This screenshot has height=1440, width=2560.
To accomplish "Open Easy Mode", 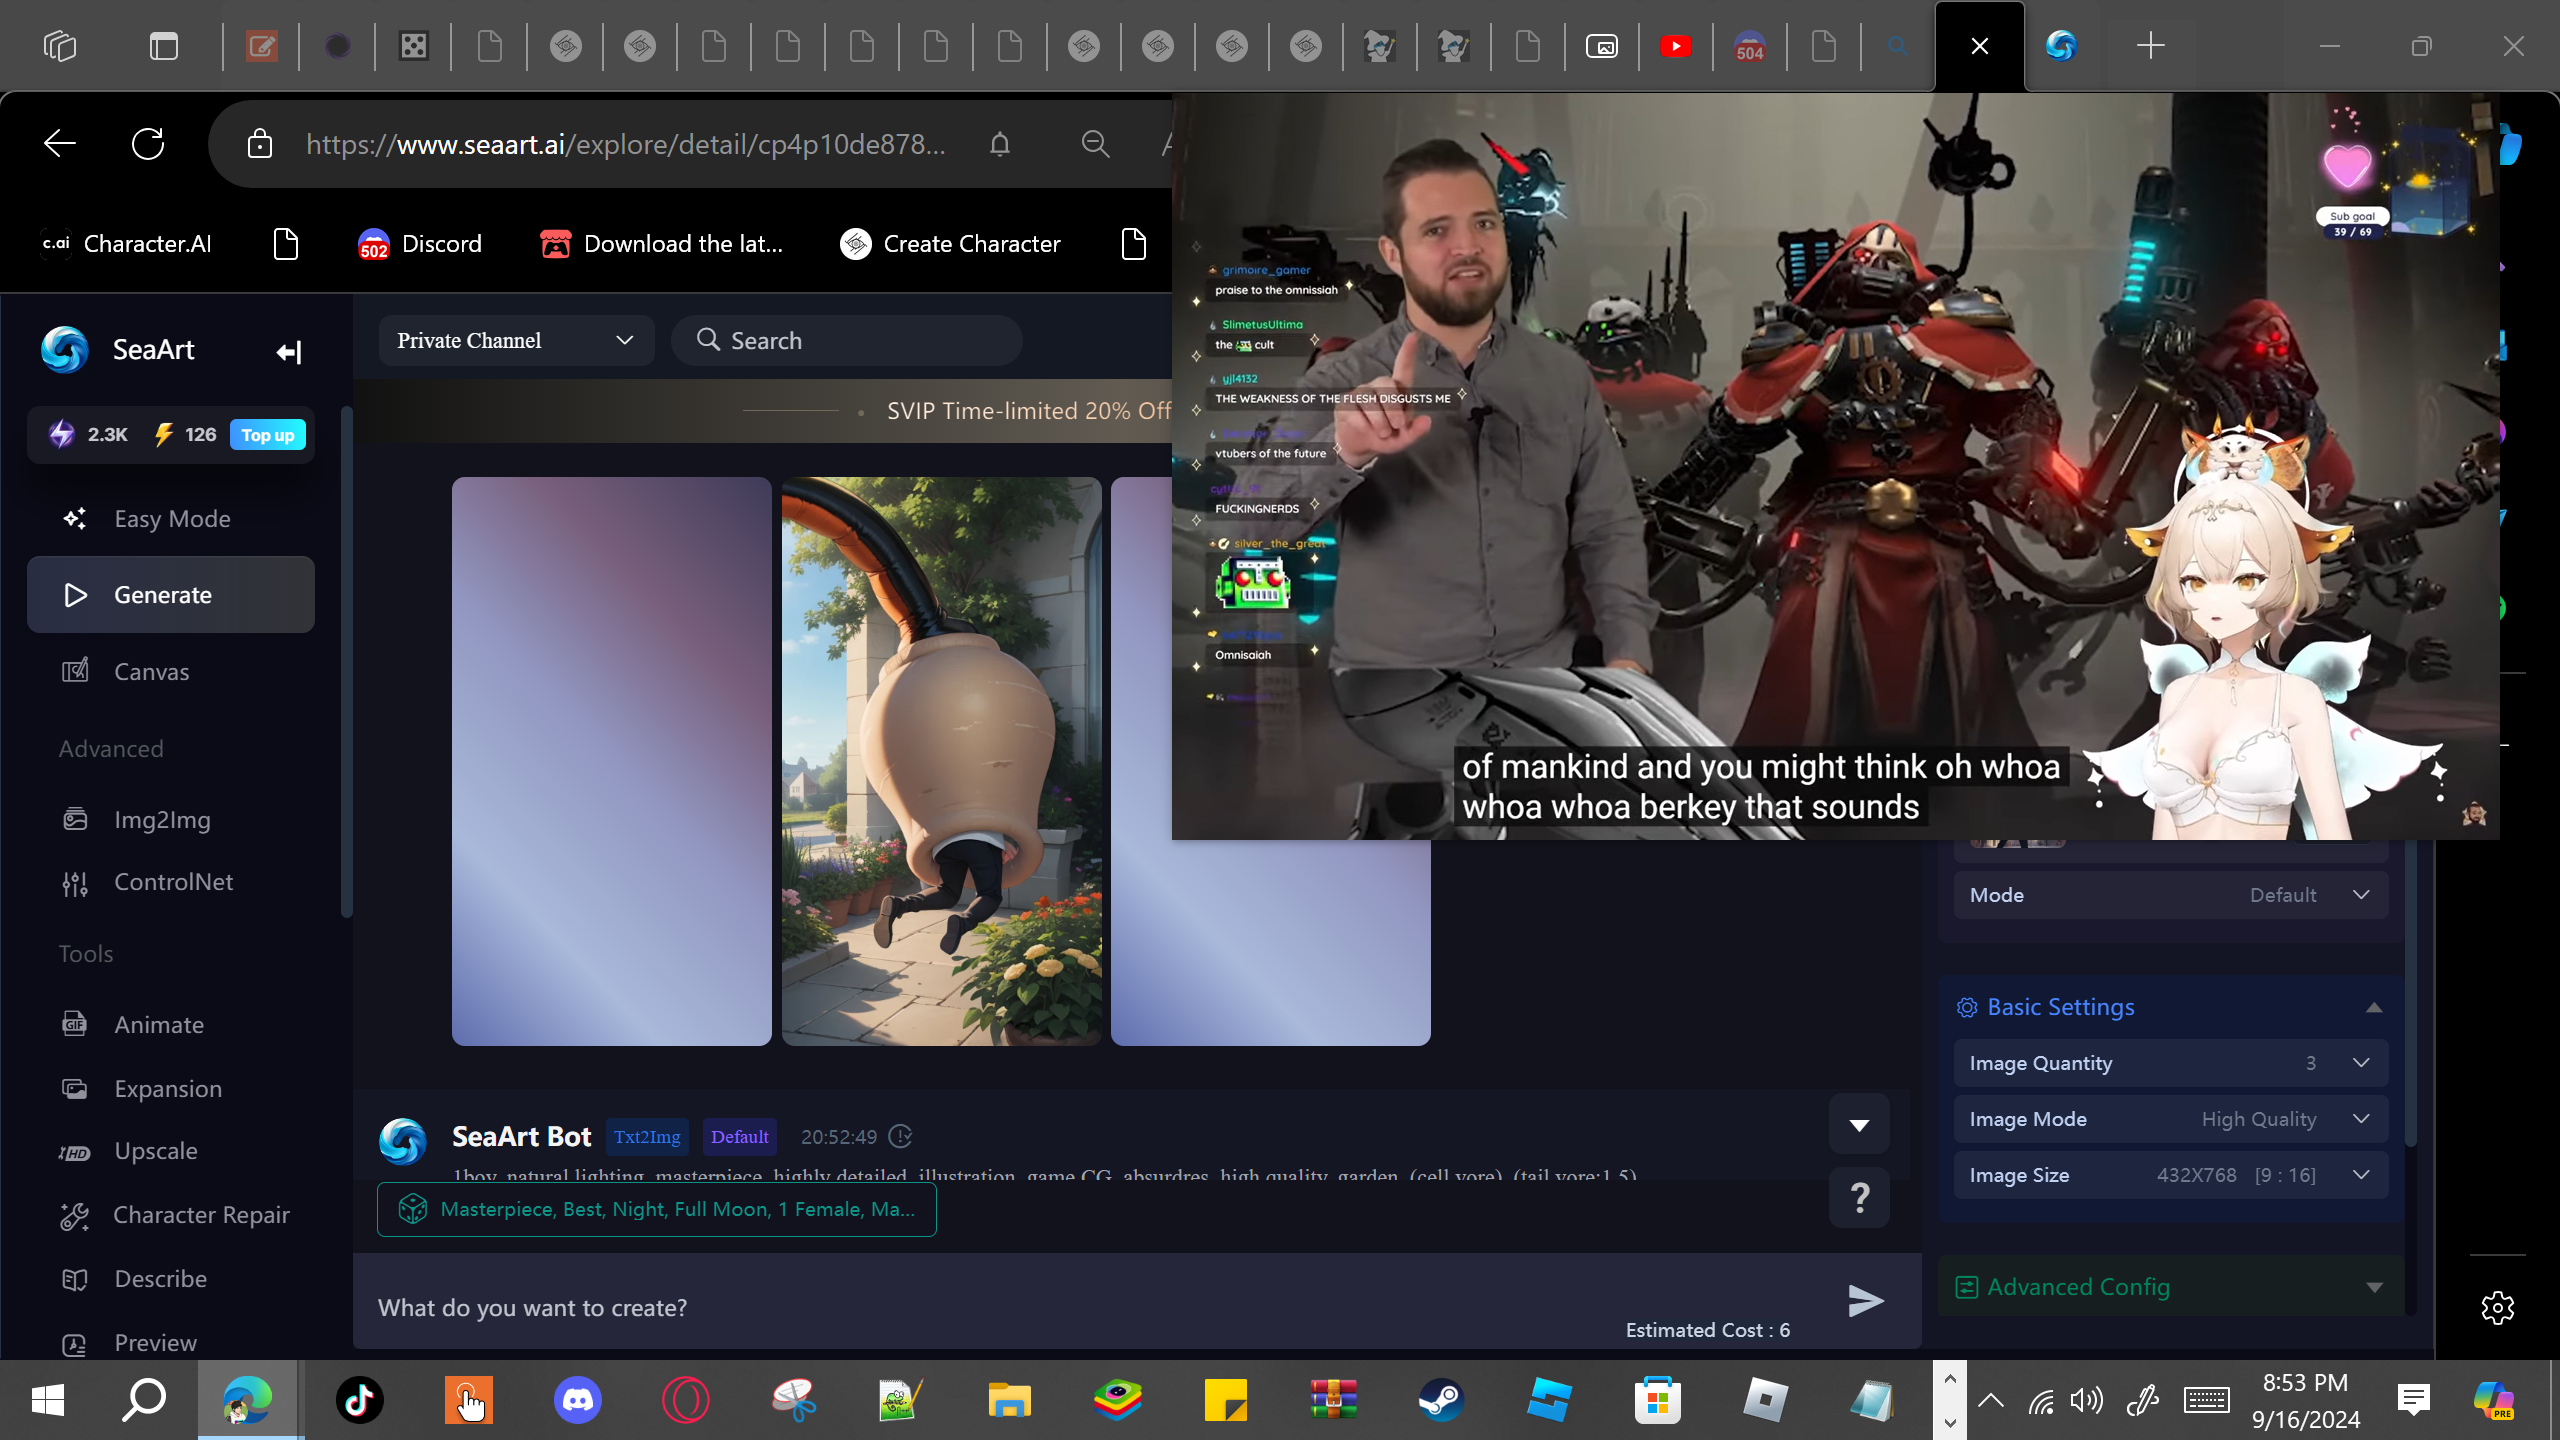I will pyautogui.click(x=171, y=519).
